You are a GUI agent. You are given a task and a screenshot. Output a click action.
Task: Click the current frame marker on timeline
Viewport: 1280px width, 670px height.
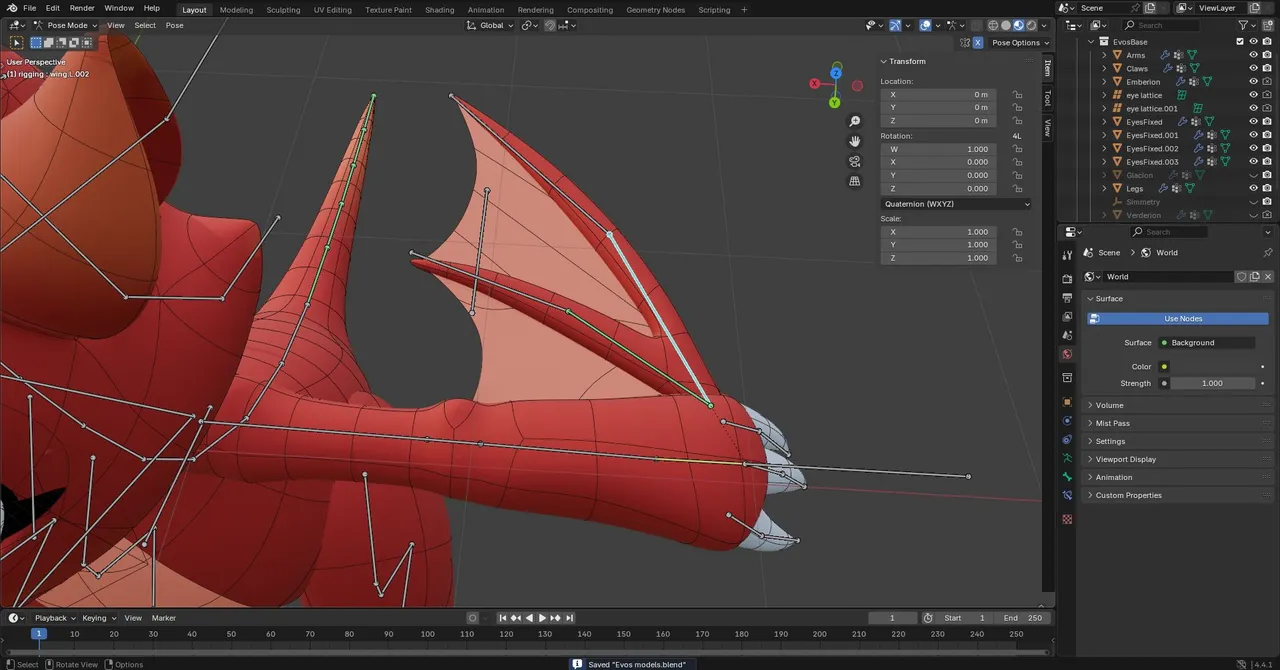[x=39, y=634]
